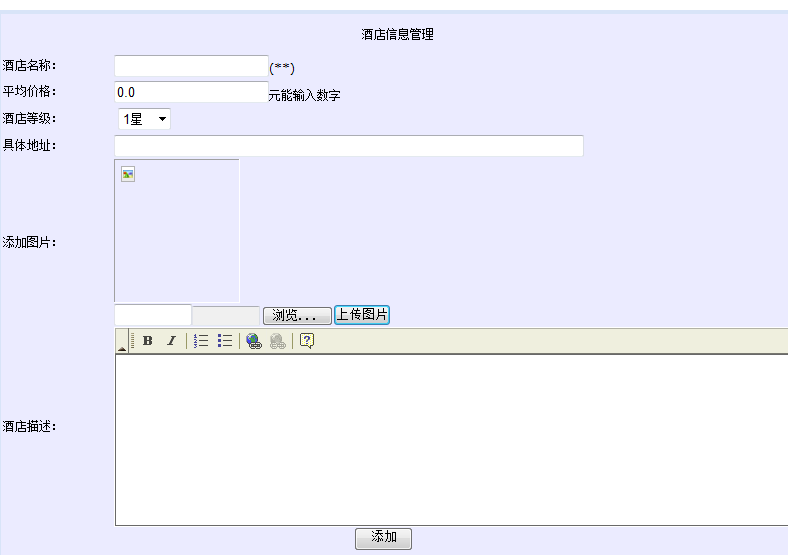Click the 酒店名称 label

click(29, 65)
